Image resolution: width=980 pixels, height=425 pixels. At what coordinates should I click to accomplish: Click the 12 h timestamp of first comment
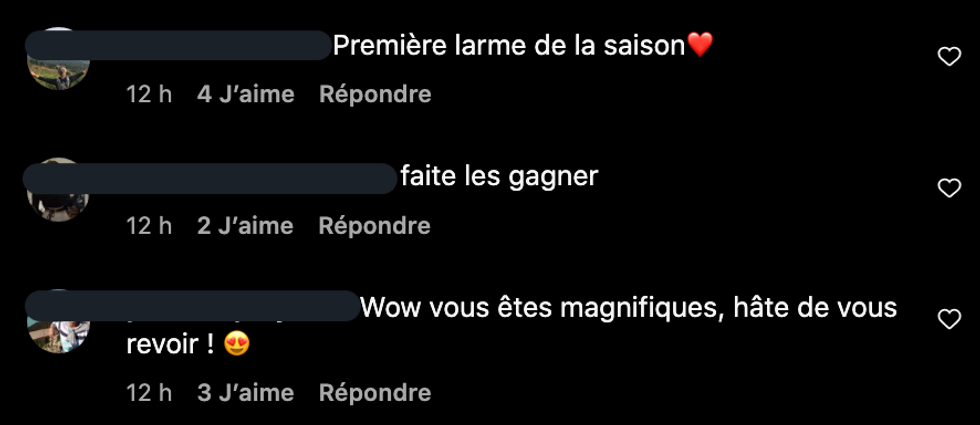(x=149, y=94)
